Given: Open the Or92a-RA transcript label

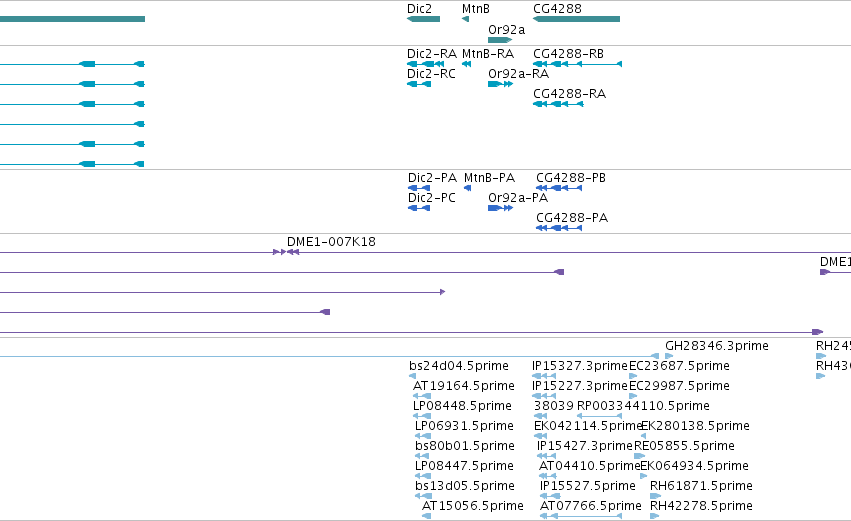Looking at the screenshot, I should [x=518, y=74].
